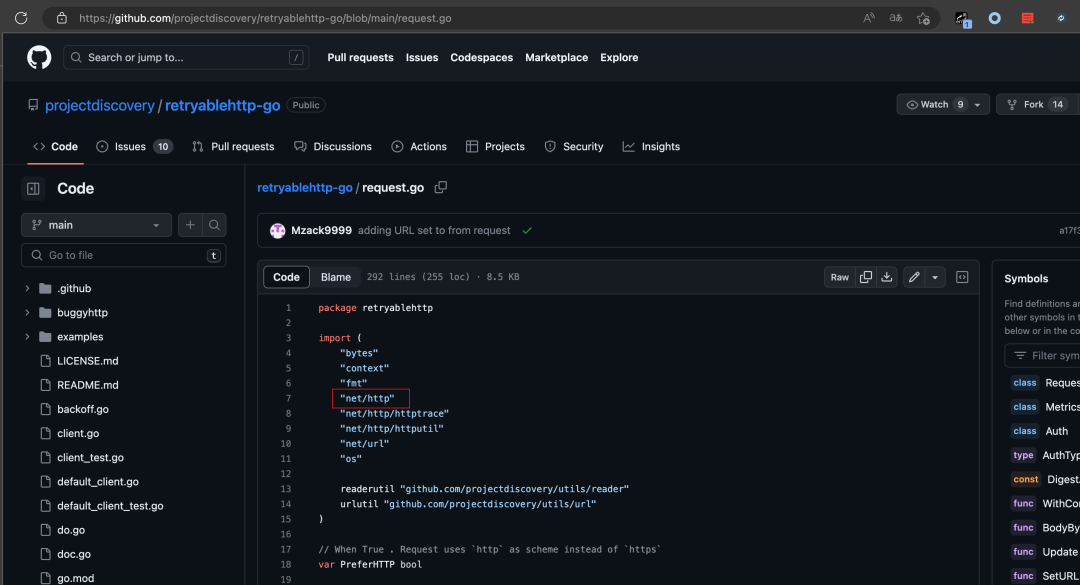Viewport: 1080px width, 585px height.
Task: Click Pull requests in the top navigation
Action: [x=360, y=58]
